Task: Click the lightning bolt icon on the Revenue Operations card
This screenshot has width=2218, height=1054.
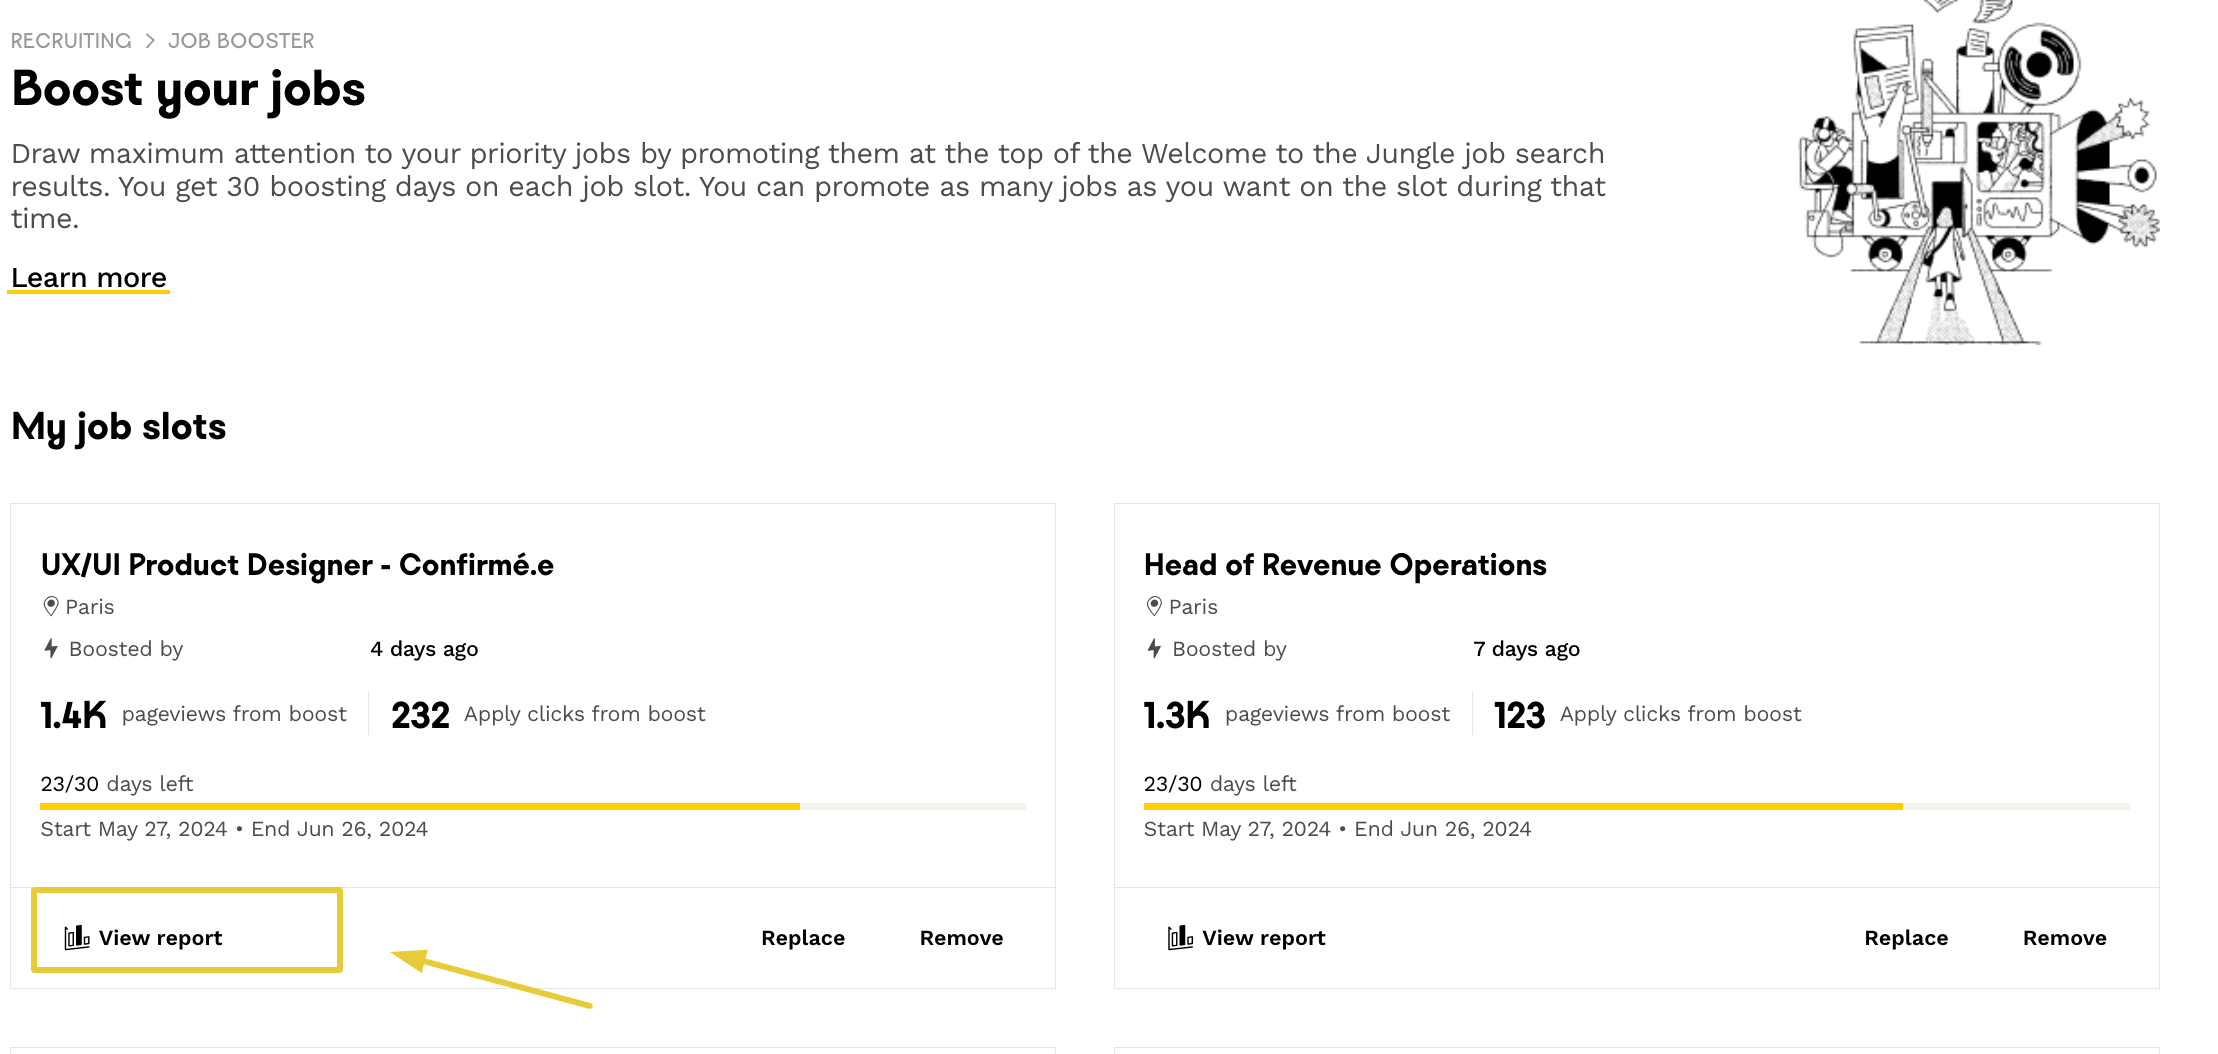Action: pyautogui.click(x=1154, y=649)
